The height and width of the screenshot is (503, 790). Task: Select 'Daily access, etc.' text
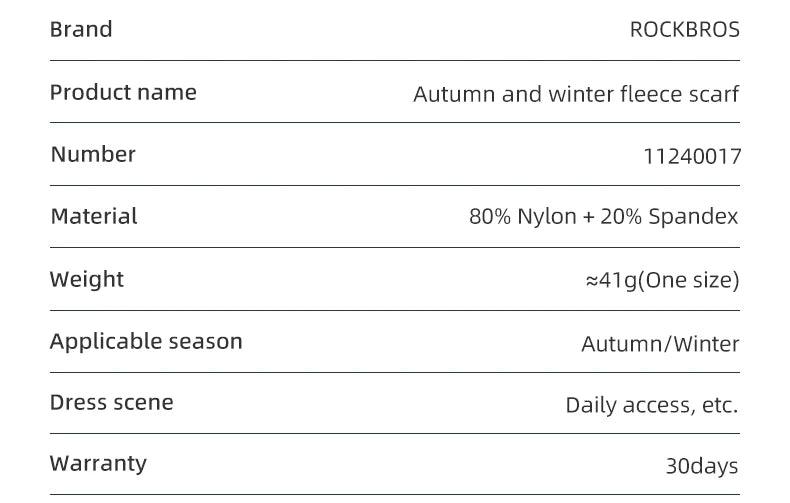point(652,405)
